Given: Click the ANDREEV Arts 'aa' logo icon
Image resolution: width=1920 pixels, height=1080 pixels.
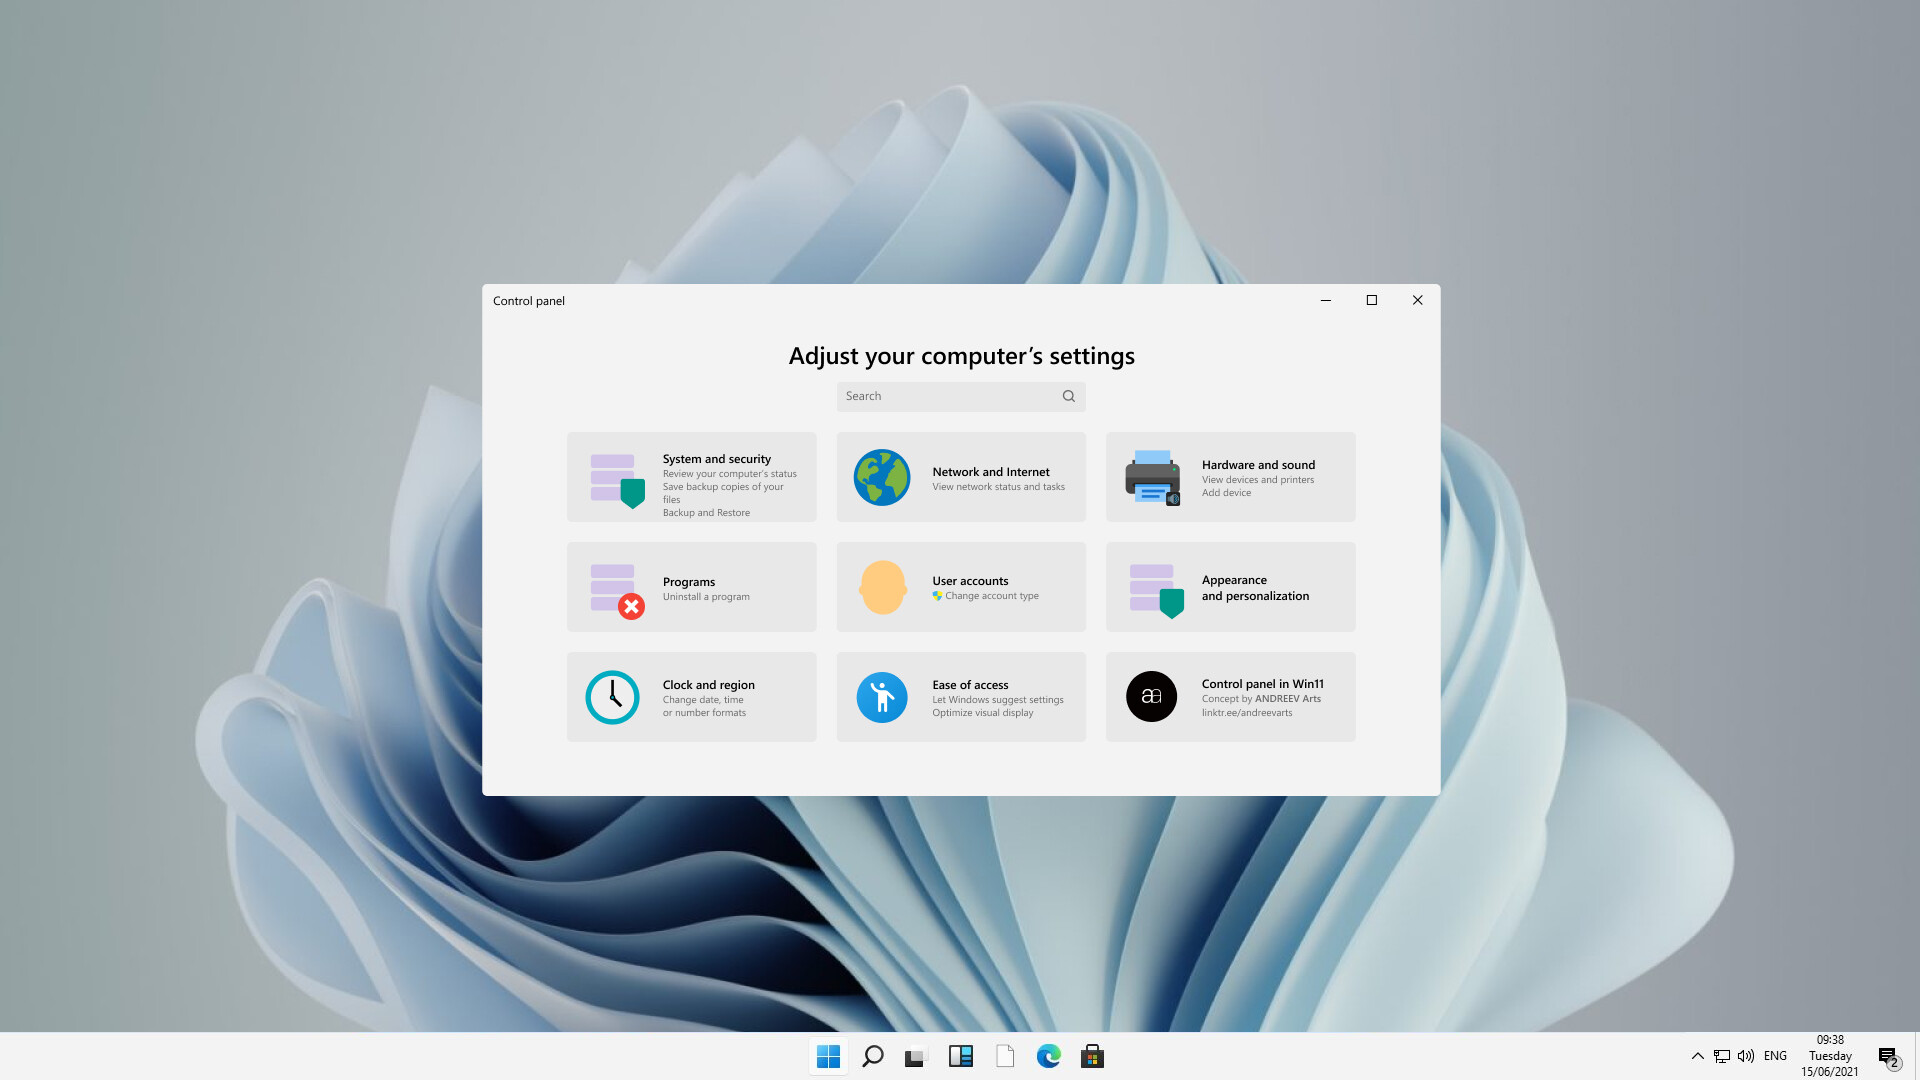Looking at the screenshot, I should (1152, 697).
